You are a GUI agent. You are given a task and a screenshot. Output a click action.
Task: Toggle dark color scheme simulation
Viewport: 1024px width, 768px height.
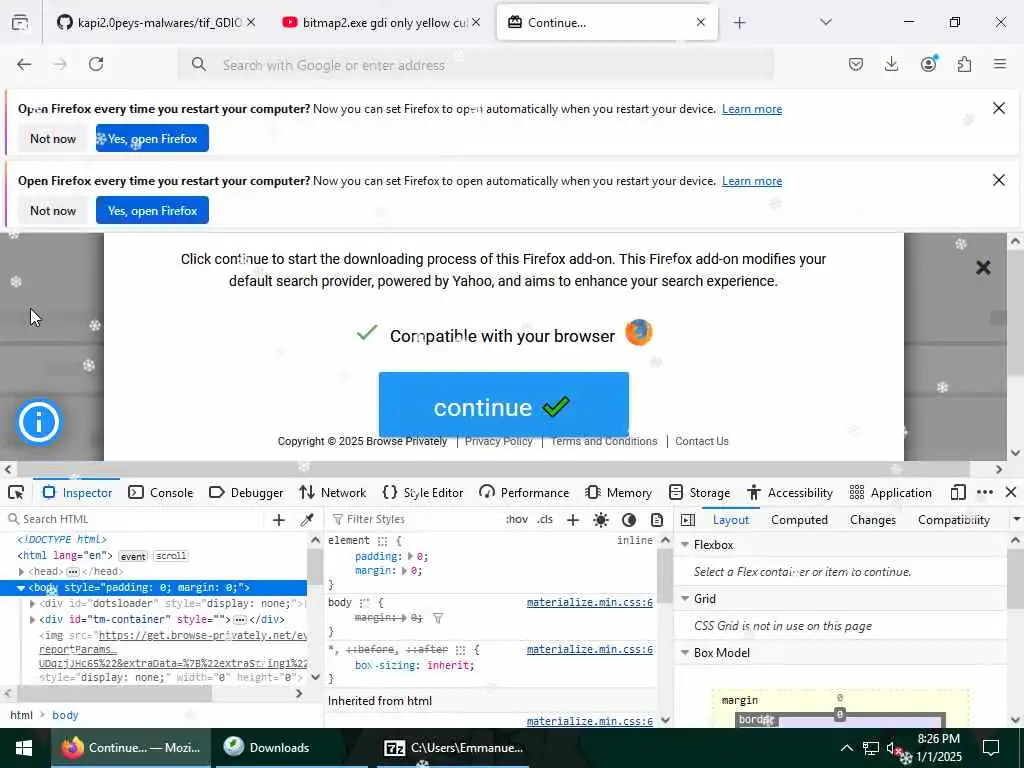coord(629,520)
